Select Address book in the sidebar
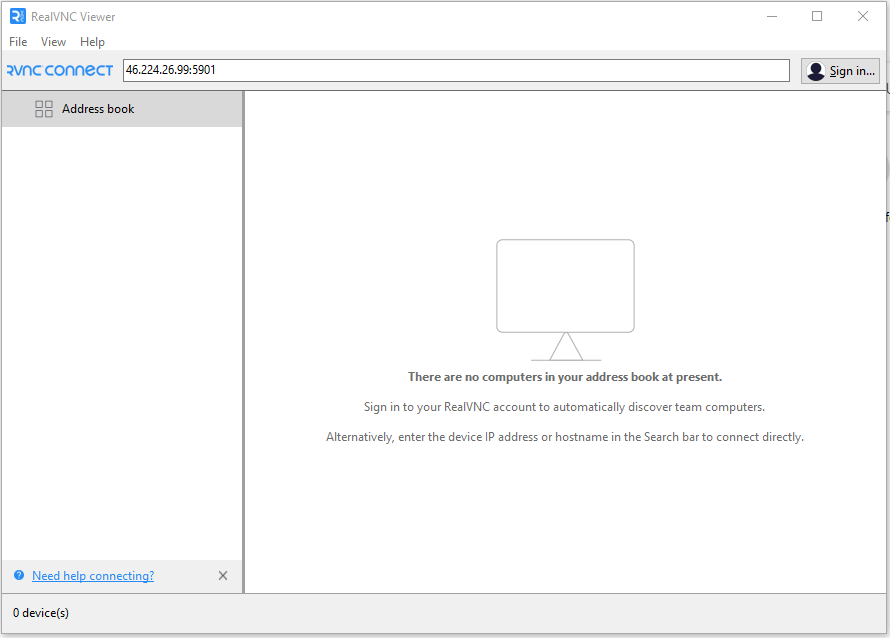Image resolution: width=890 pixels, height=638 pixels. [122, 109]
